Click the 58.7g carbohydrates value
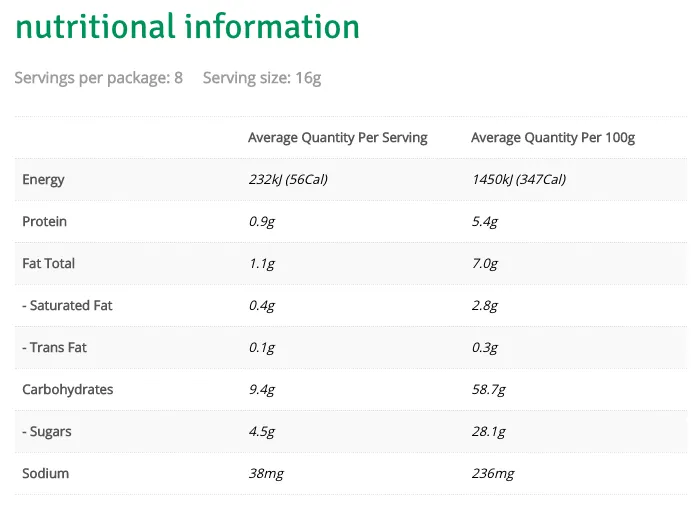 pyautogui.click(x=489, y=390)
